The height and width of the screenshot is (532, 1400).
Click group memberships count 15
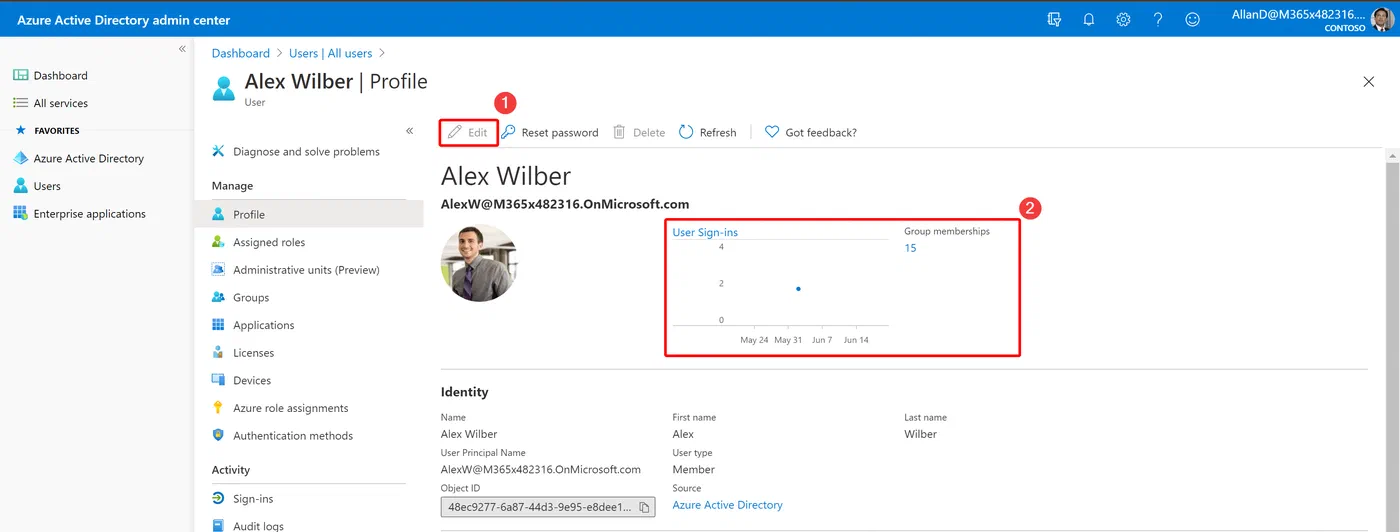click(x=910, y=248)
